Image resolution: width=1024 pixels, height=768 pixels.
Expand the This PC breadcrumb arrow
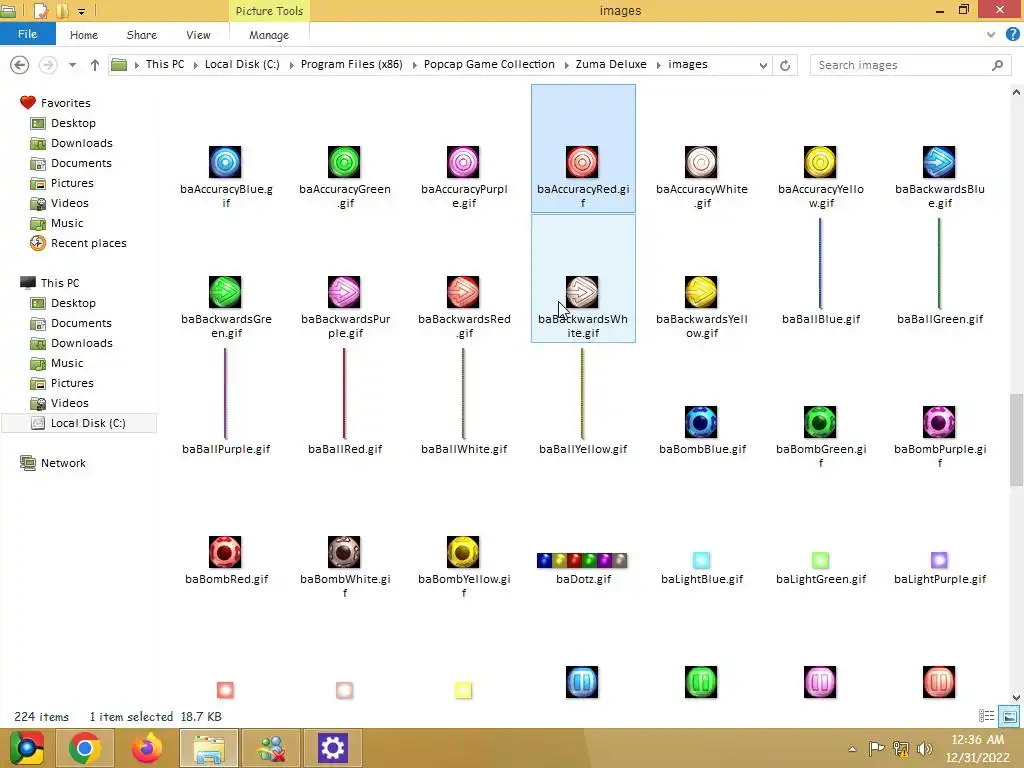coord(195,65)
